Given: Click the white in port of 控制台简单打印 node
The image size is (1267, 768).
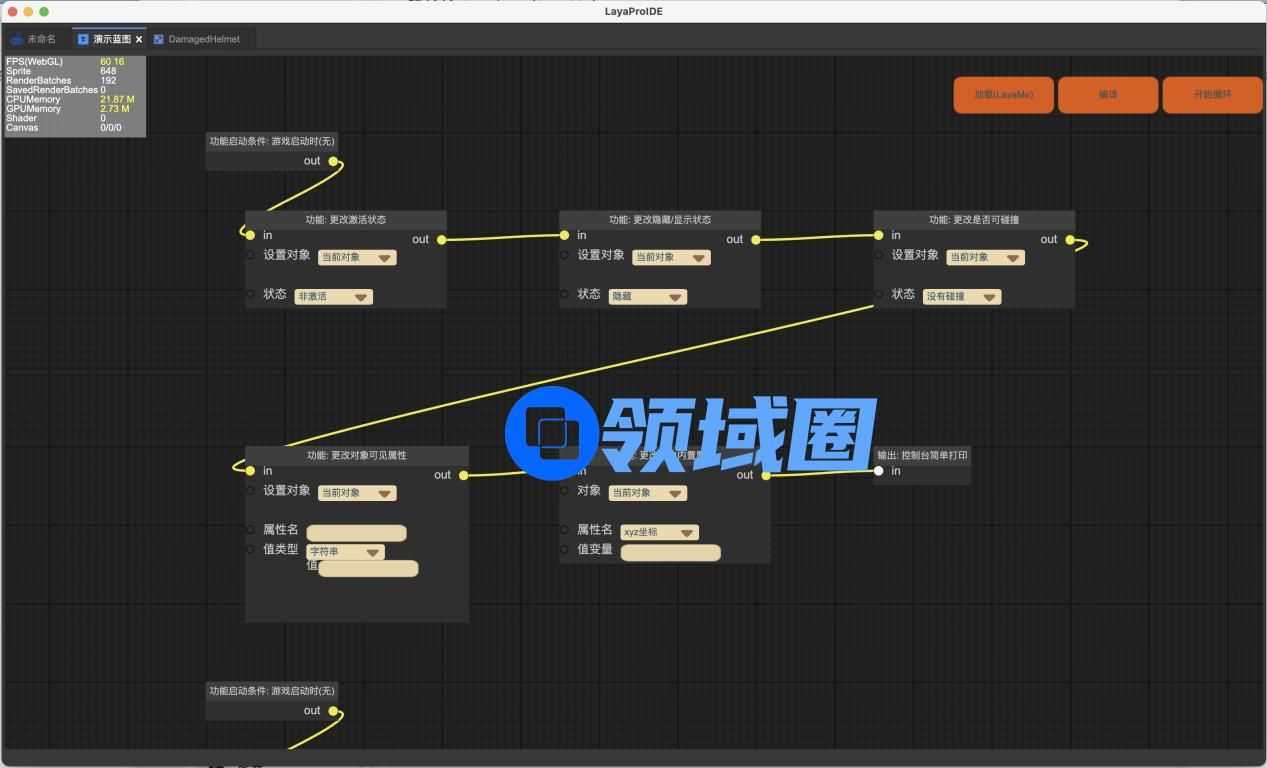Looking at the screenshot, I should [x=879, y=471].
